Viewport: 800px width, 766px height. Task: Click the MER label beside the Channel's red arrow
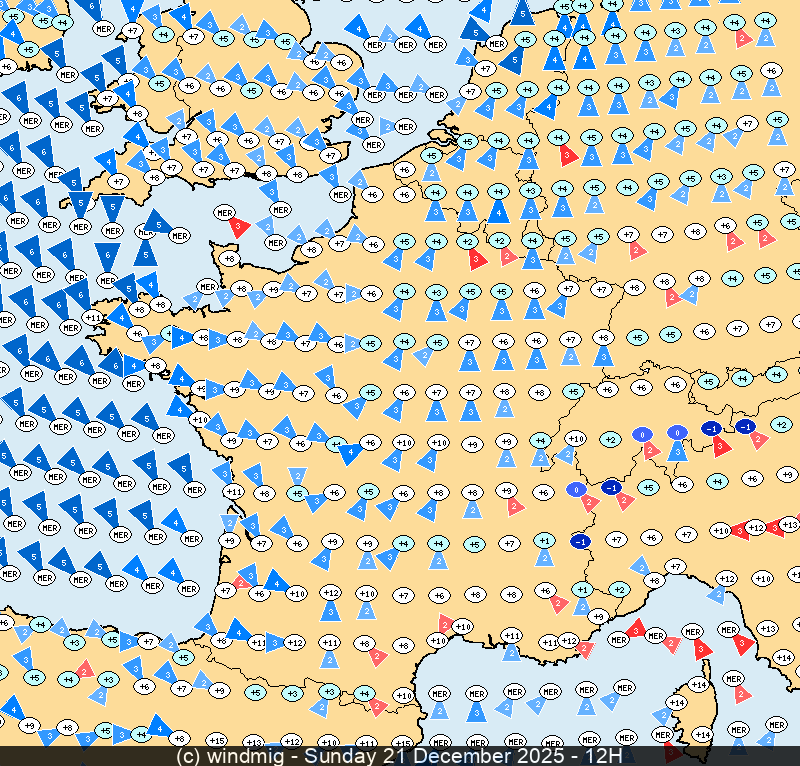(x=225, y=213)
